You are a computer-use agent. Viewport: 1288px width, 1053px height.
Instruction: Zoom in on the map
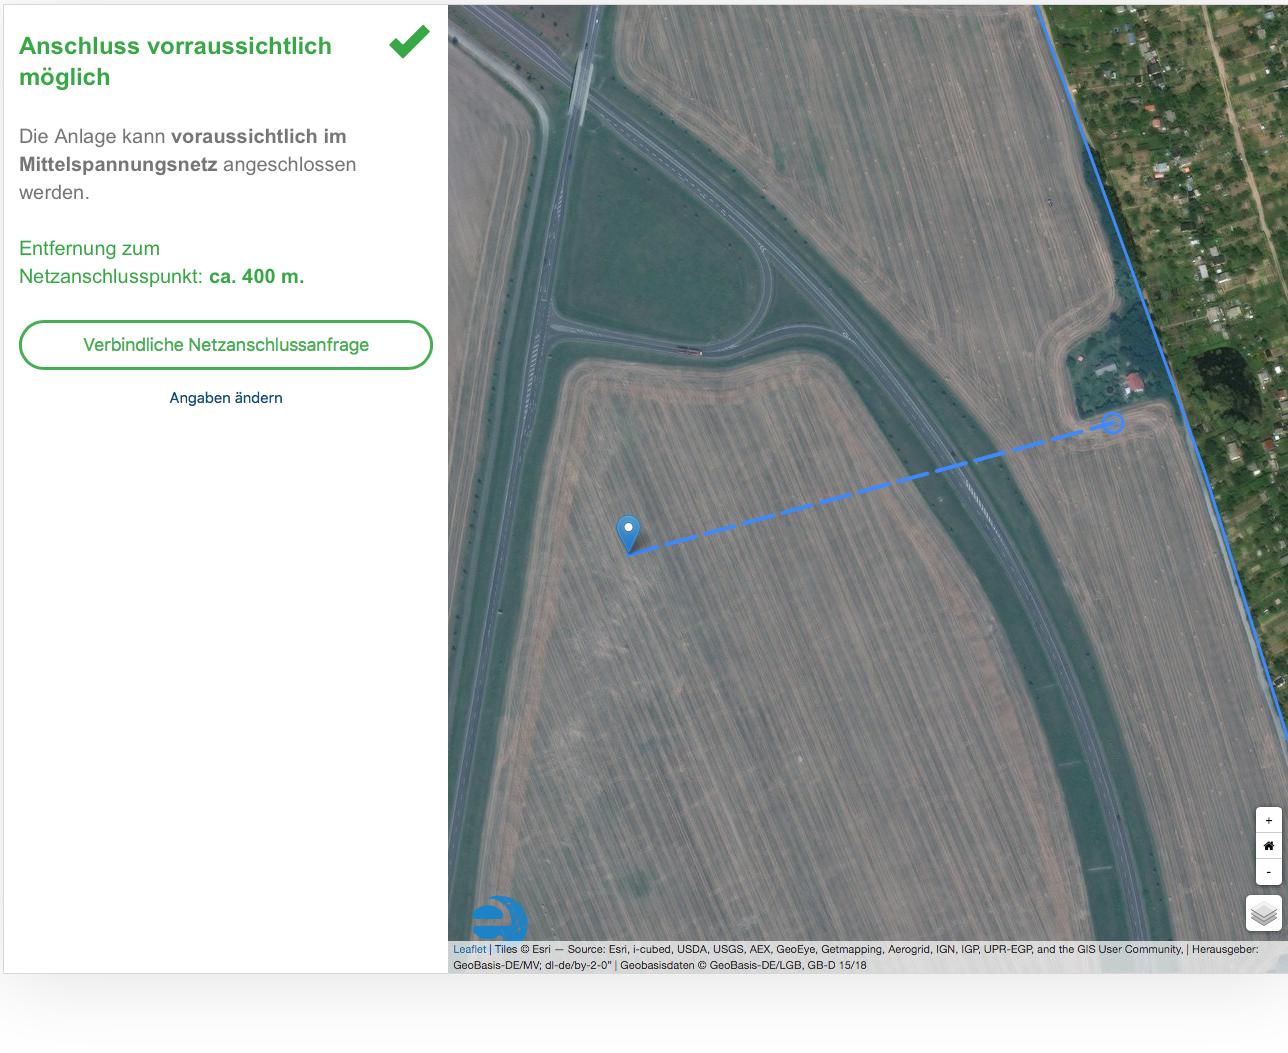point(1268,821)
